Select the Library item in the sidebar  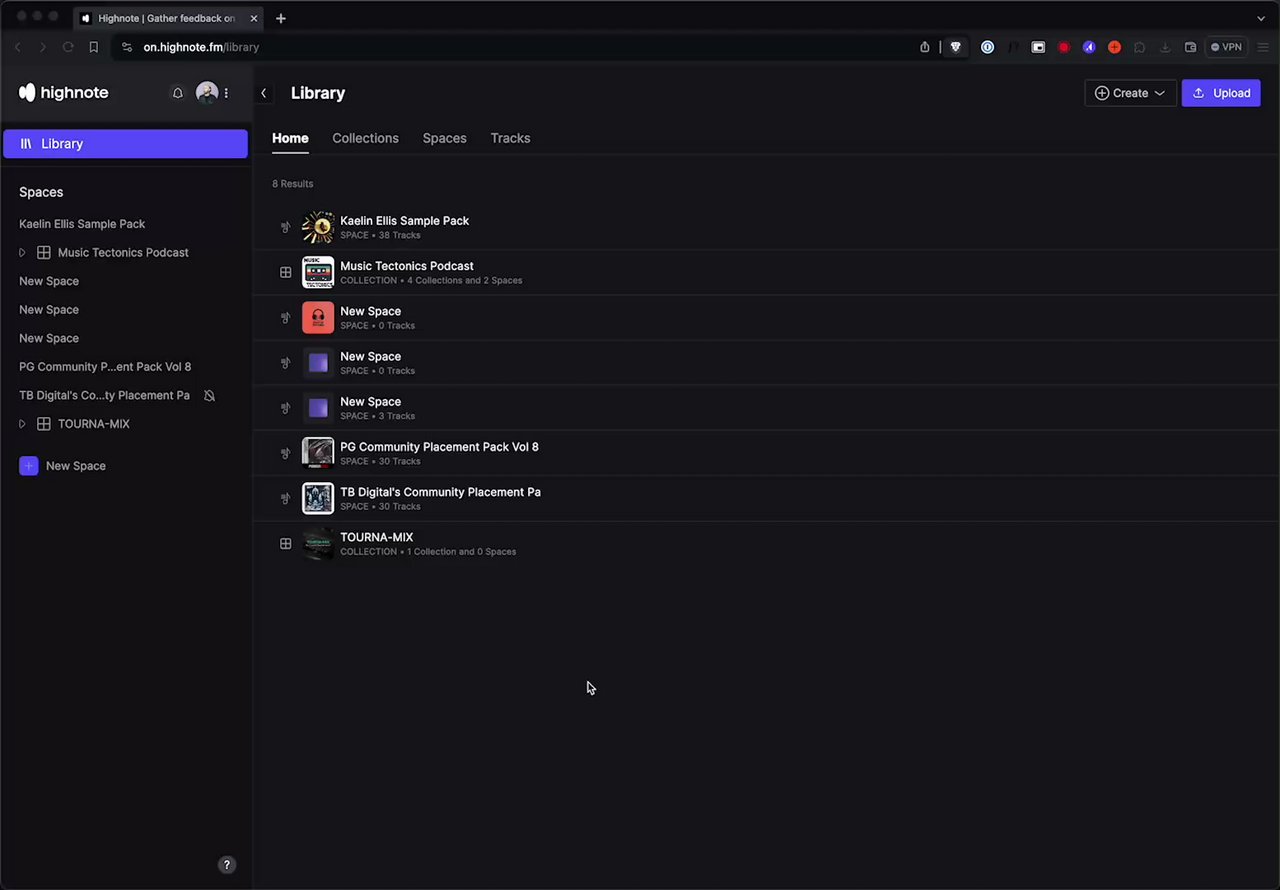pyautogui.click(x=125, y=144)
